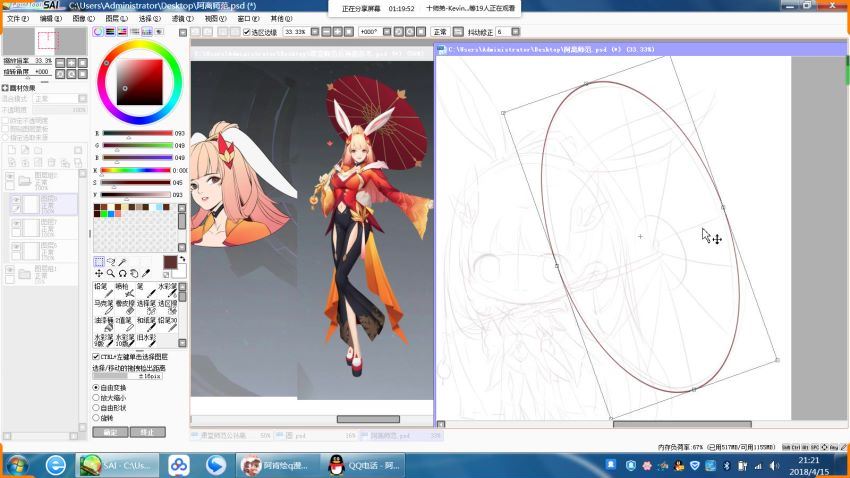850x478 pixels.
Task: Show the color swatches panel
Action: pyautogui.click(x=146, y=32)
